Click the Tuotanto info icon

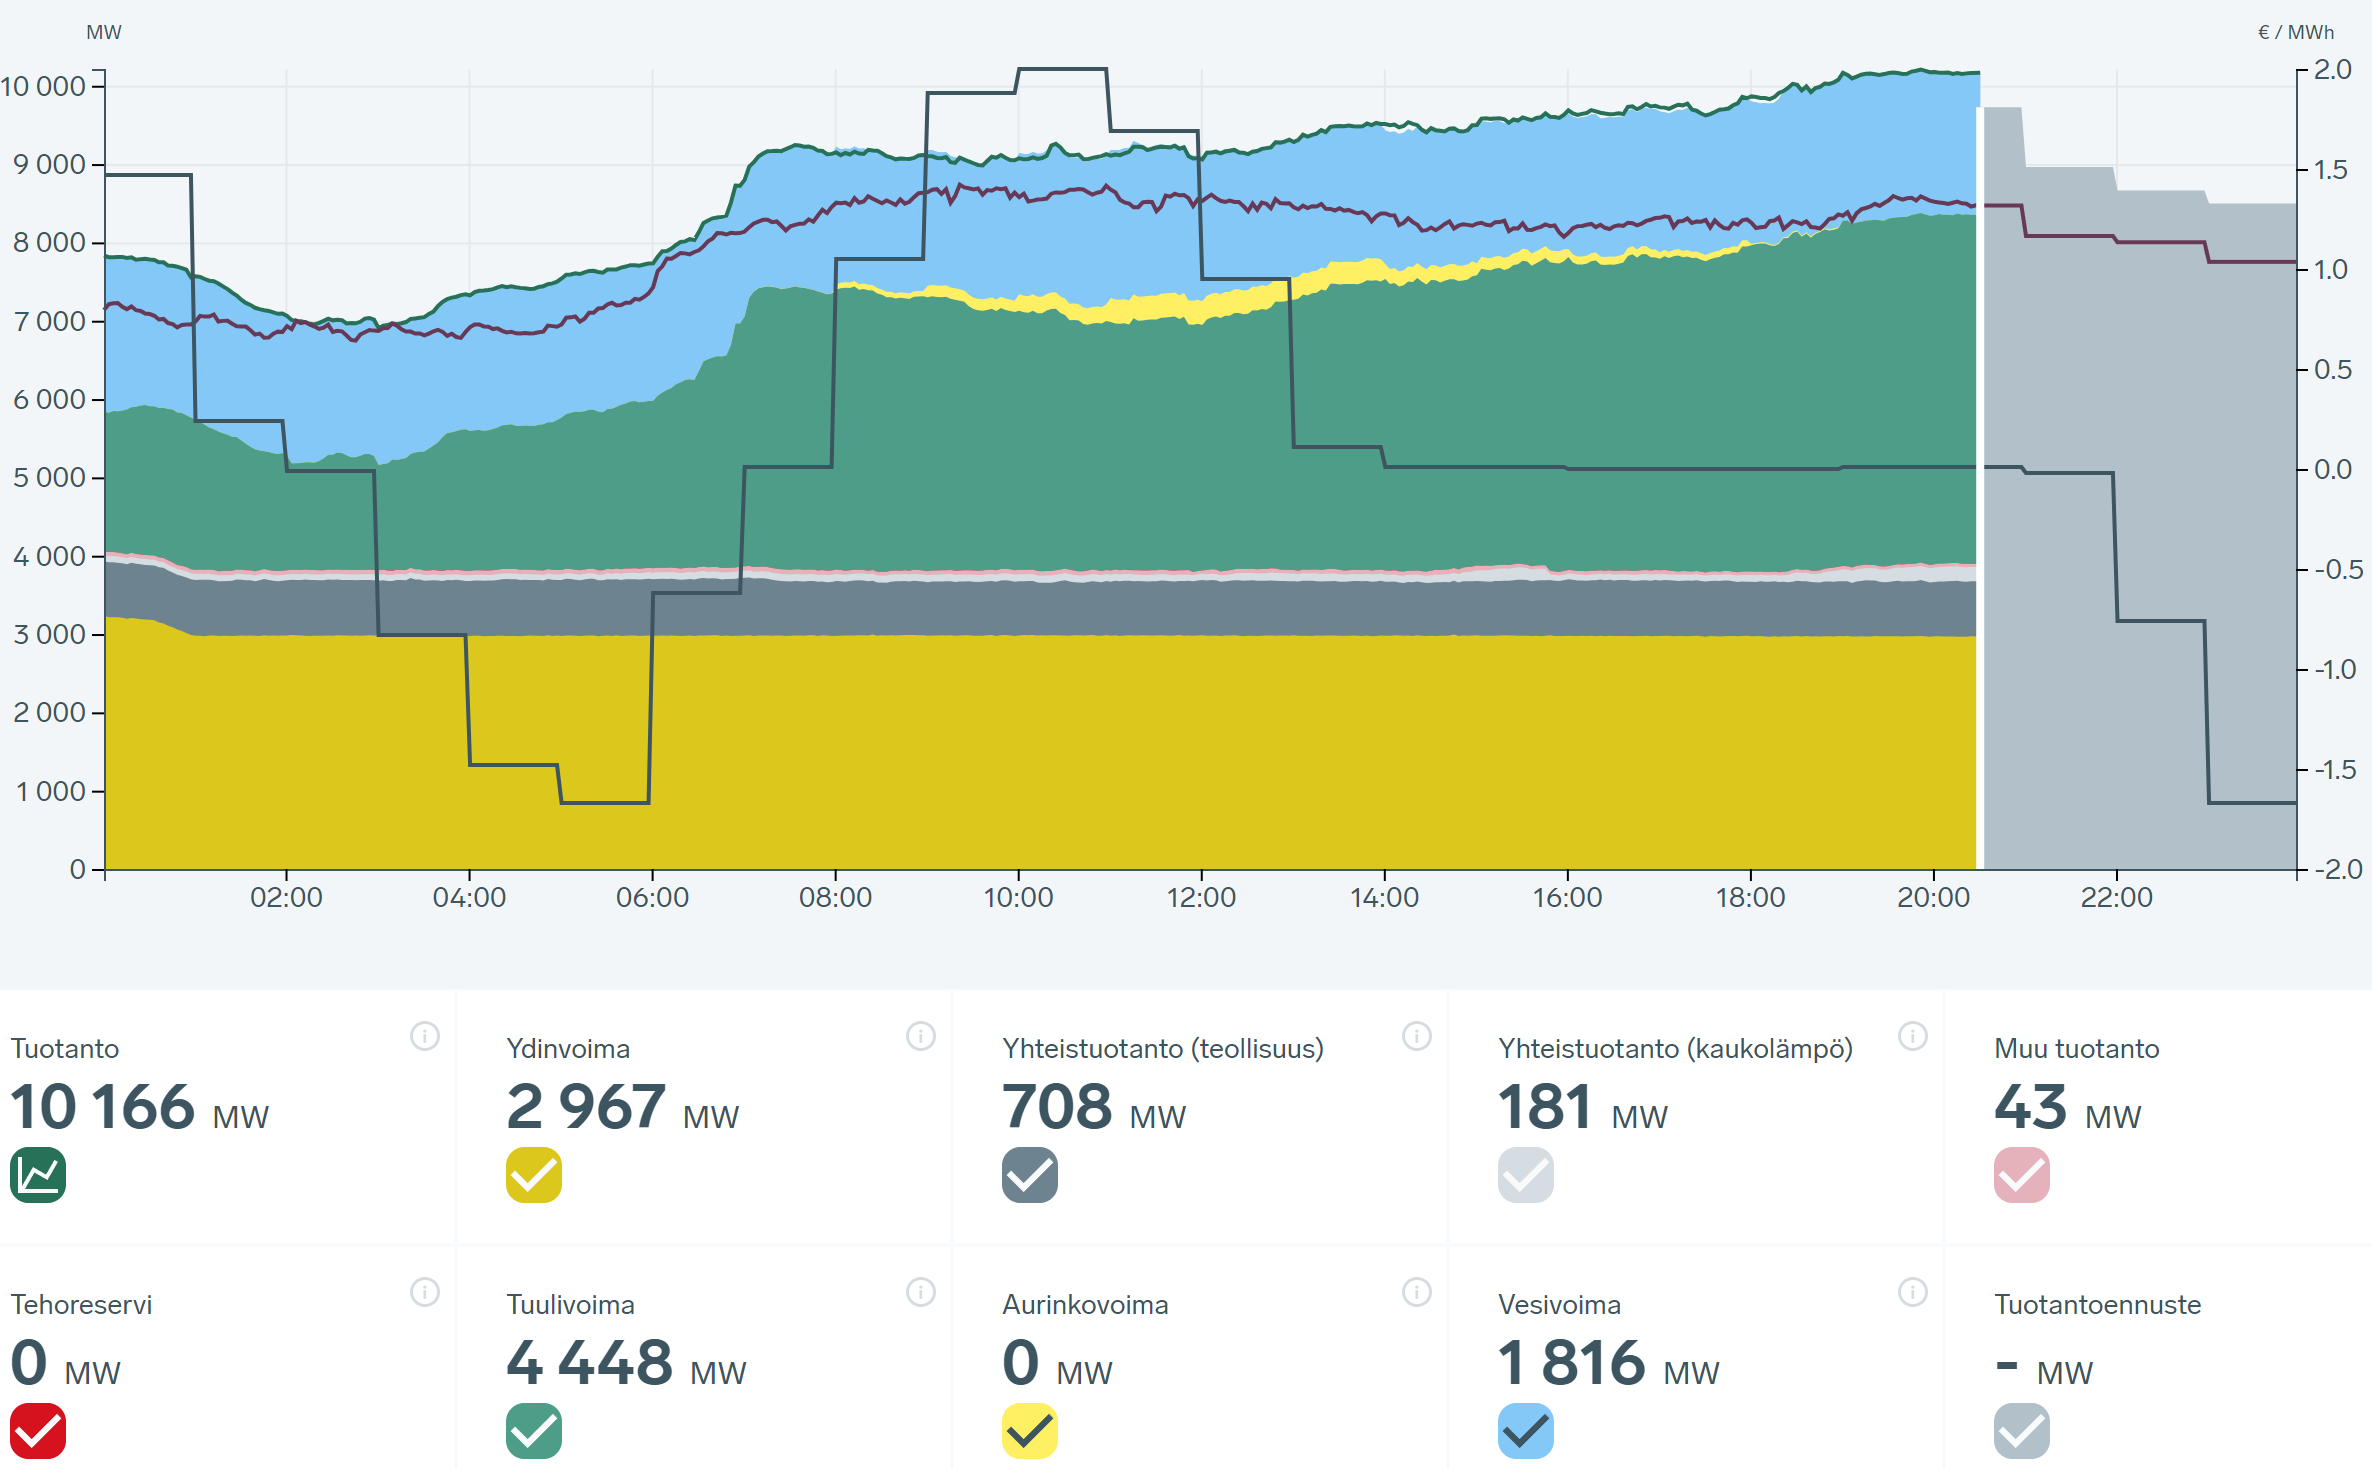coord(425,1036)
